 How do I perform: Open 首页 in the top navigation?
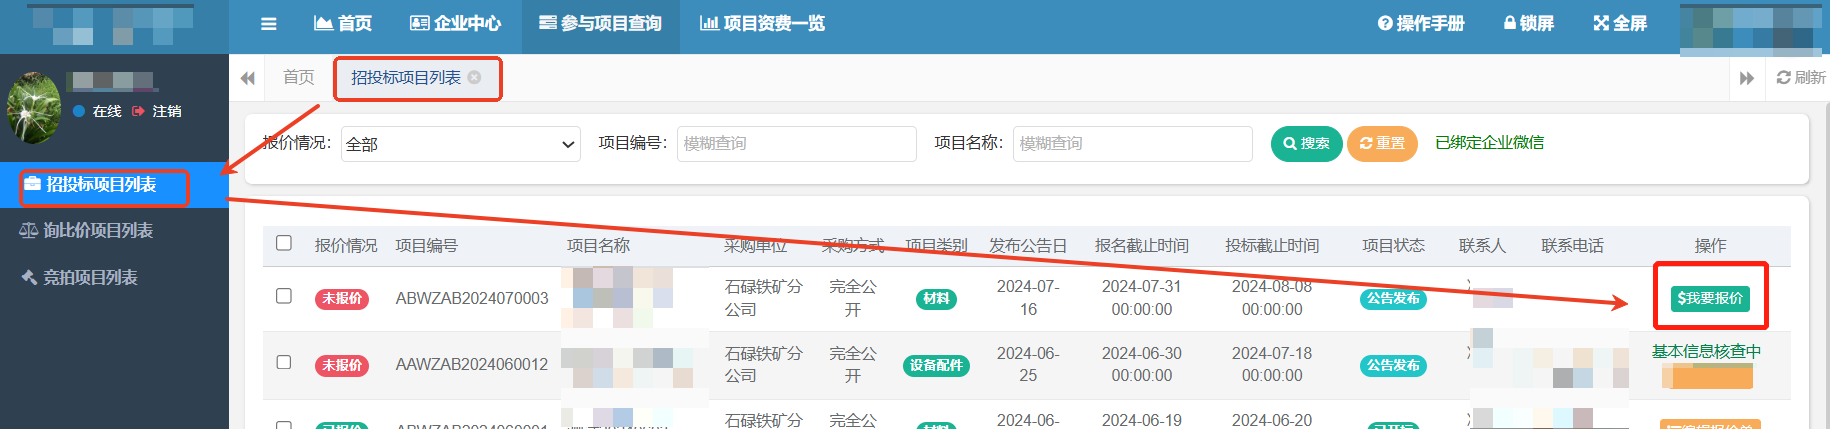tap(343, 23)
